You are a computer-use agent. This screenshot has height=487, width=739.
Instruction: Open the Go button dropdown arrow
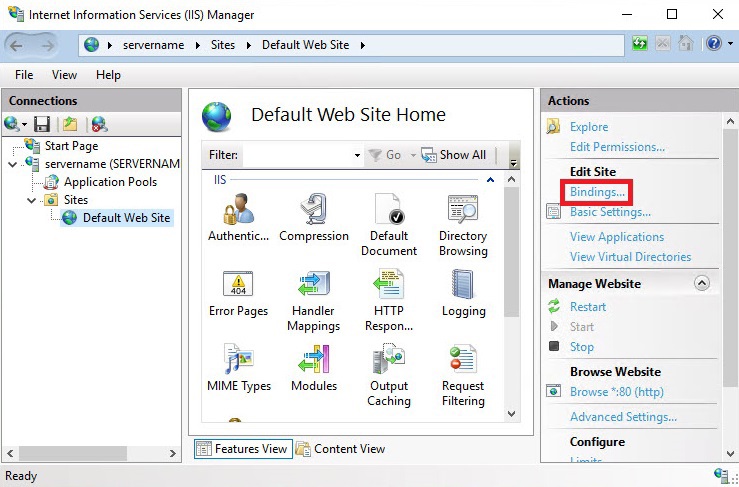[413, 155]
